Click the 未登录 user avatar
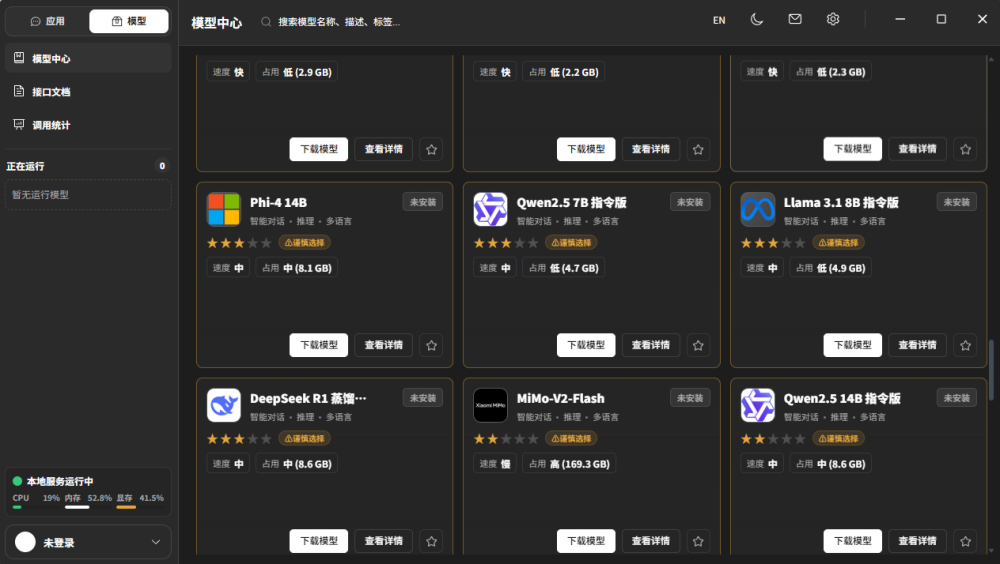1000x564 pixels. (26, 542)
